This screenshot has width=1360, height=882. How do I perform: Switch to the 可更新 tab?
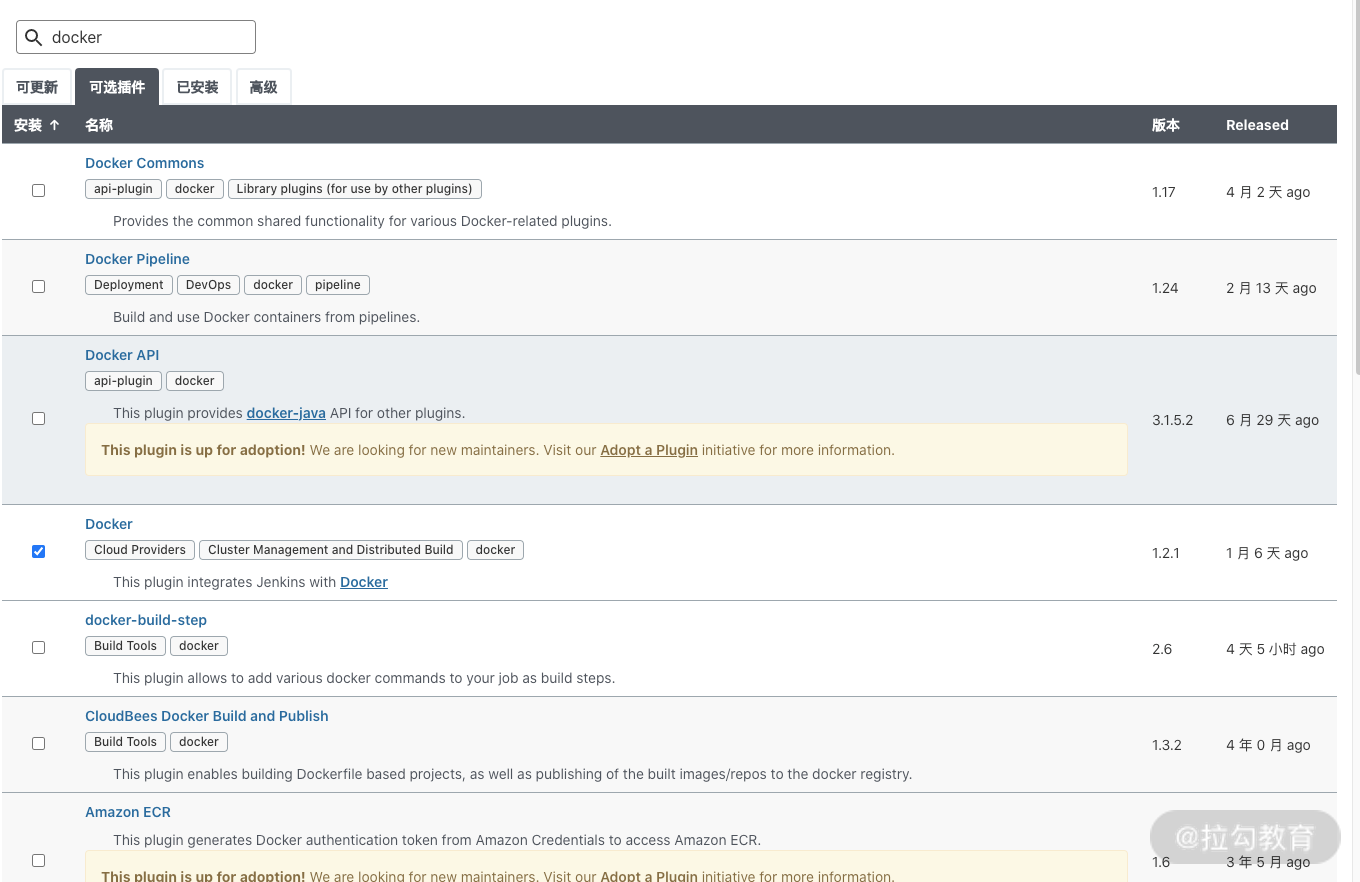pos(37,87)
